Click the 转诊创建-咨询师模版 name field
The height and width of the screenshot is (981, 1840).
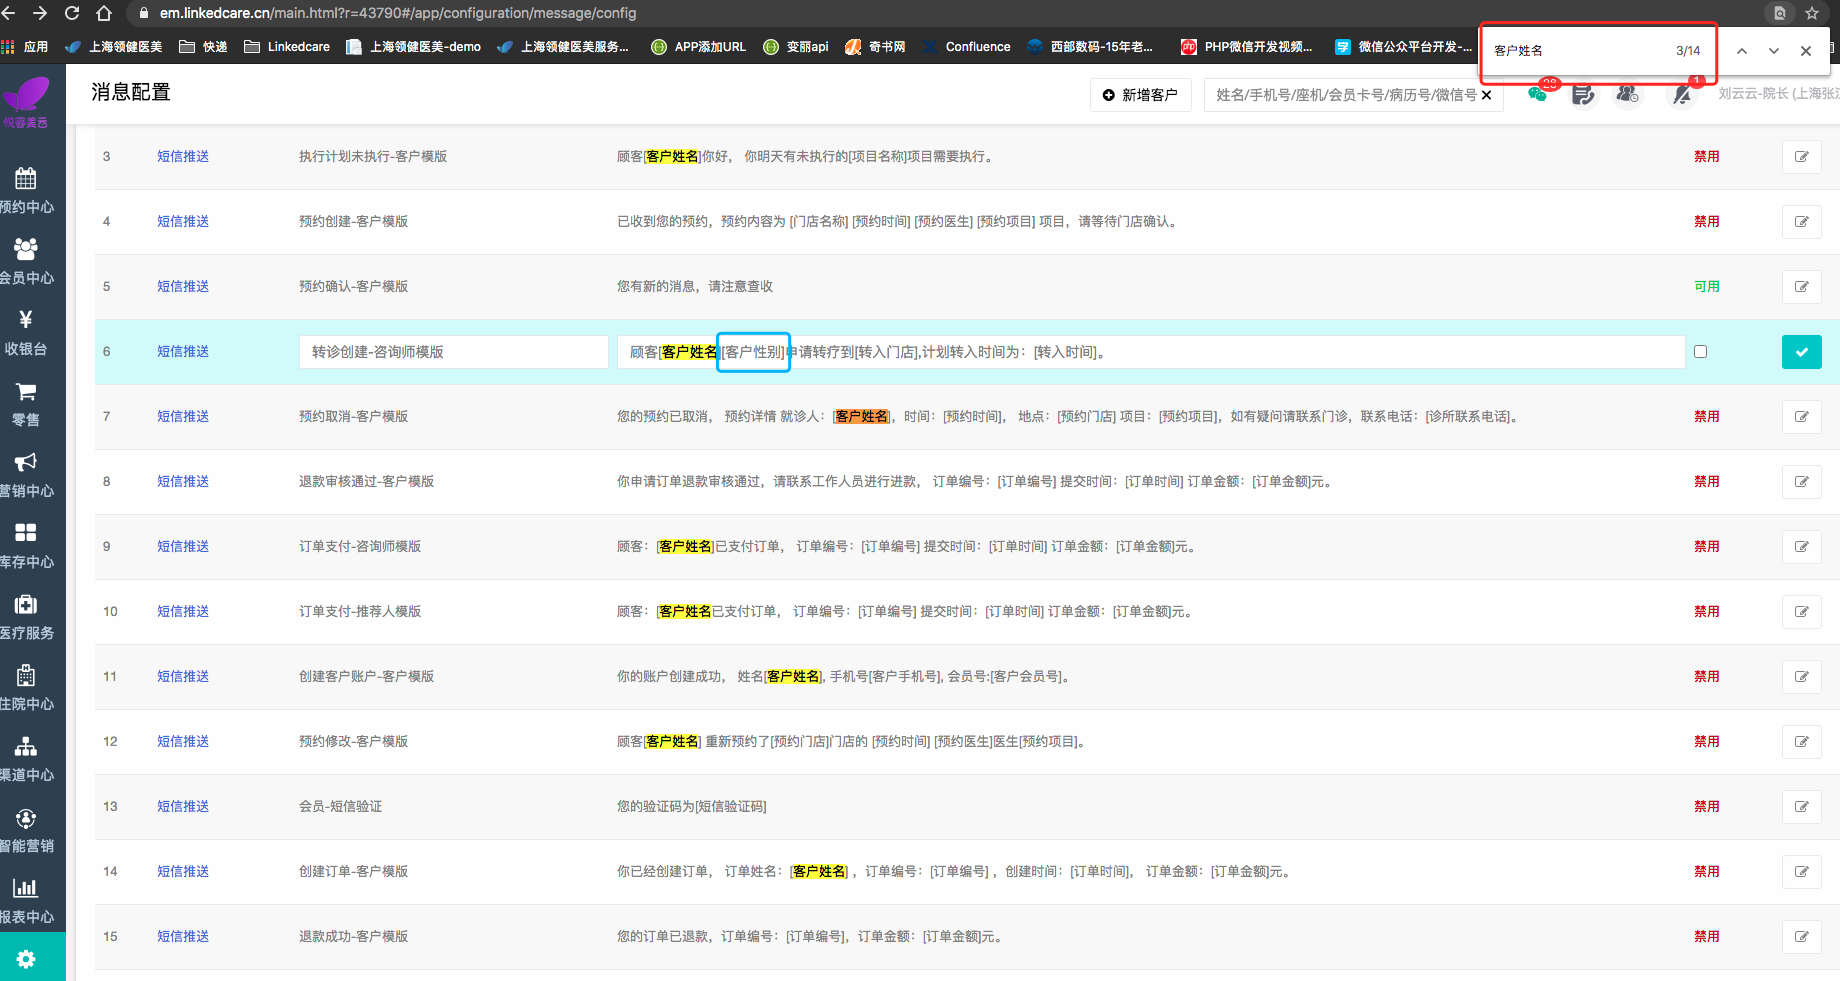(453, 352)
